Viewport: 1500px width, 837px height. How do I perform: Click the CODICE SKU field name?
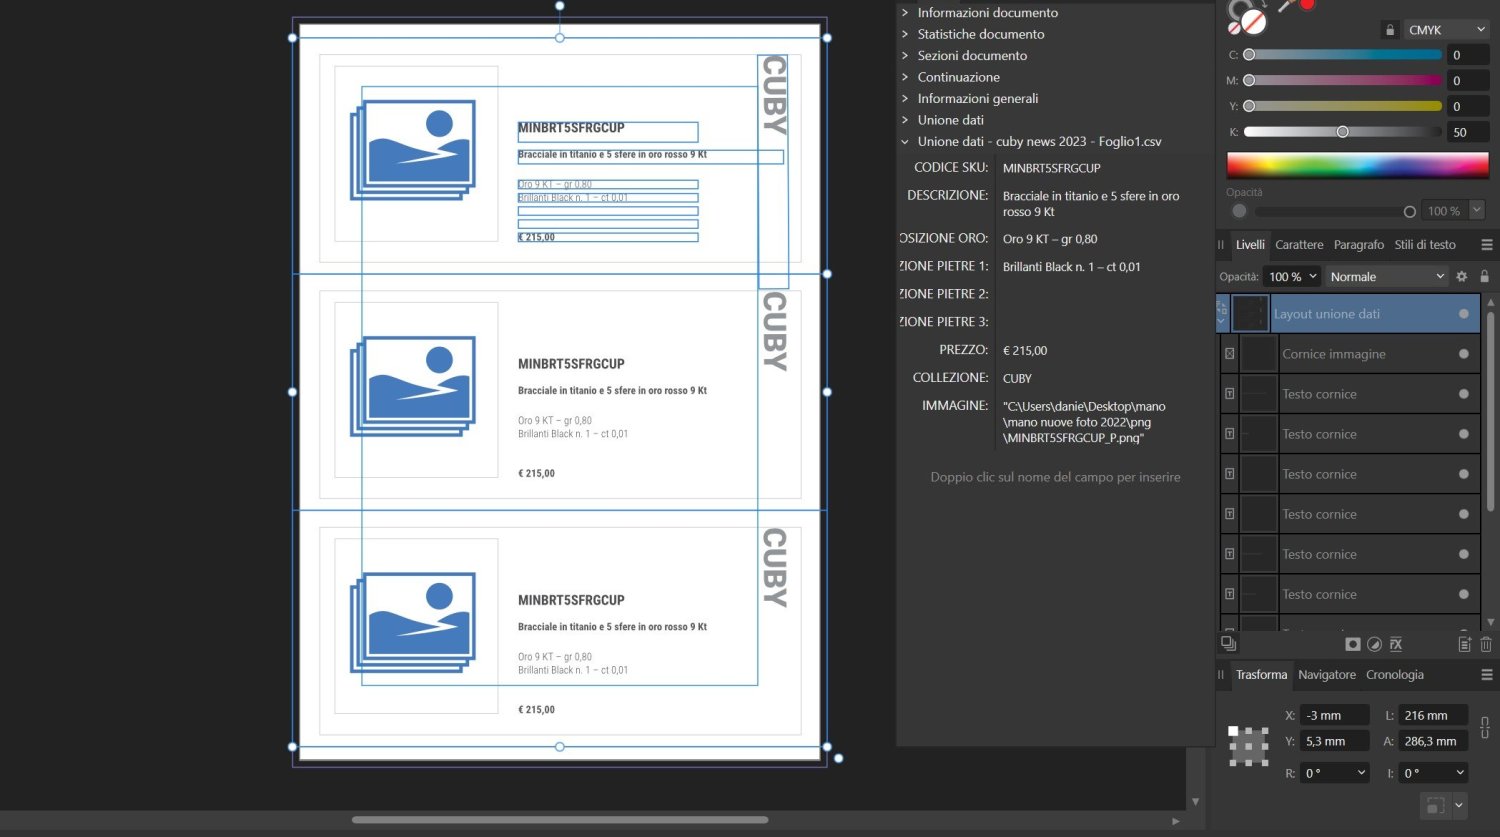pos(950,168)
